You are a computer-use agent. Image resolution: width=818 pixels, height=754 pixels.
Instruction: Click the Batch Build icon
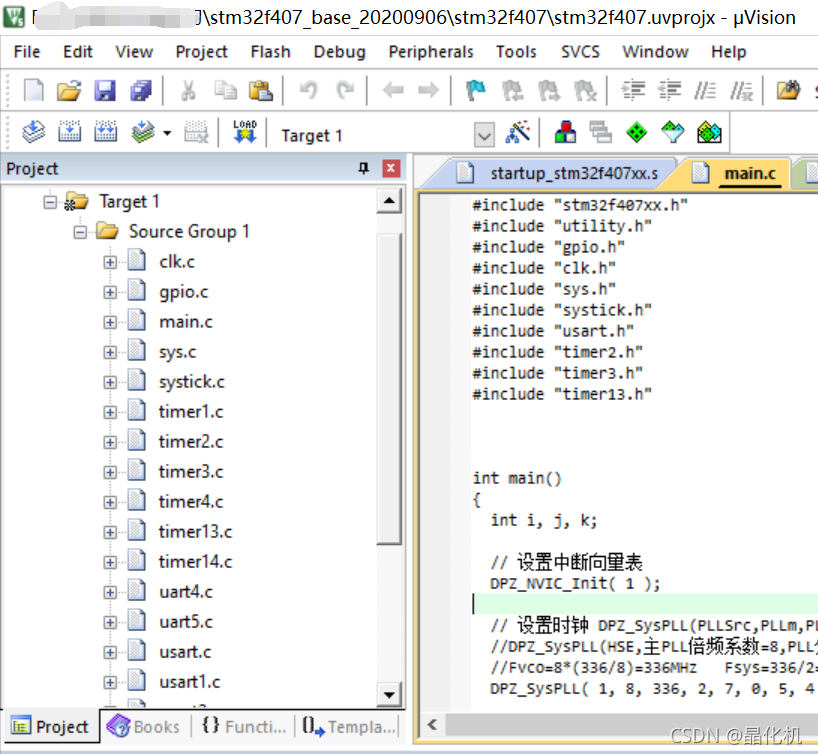pyautogui.click(x=143, y=131)
